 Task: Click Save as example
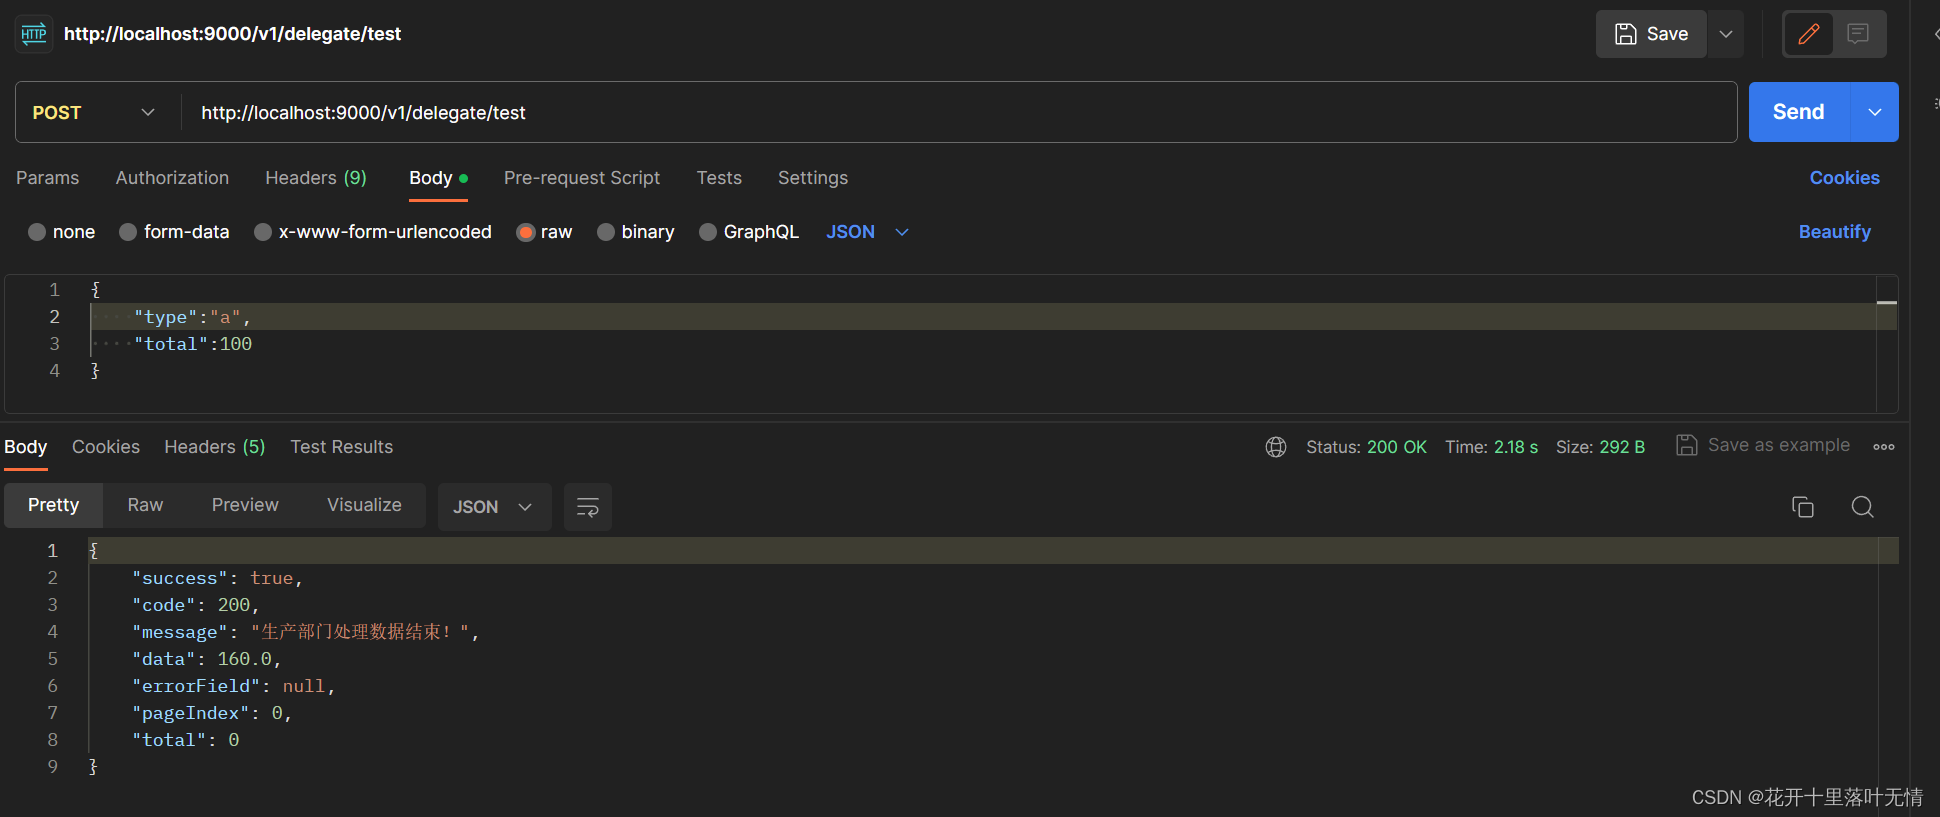coord(1763,446)
